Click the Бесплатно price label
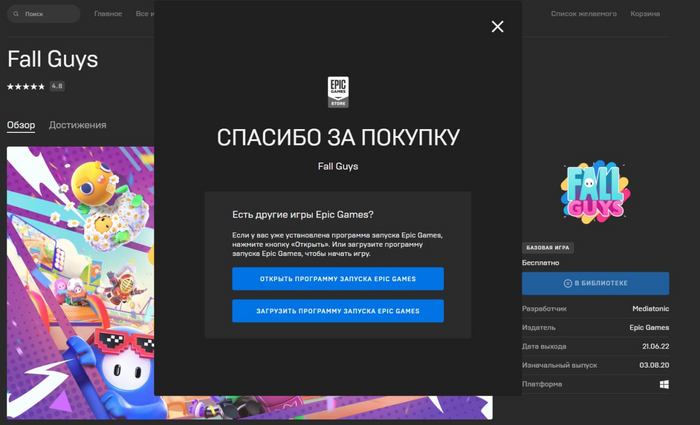700x425 pixels. pyautogui.click(x=541, y=262)
